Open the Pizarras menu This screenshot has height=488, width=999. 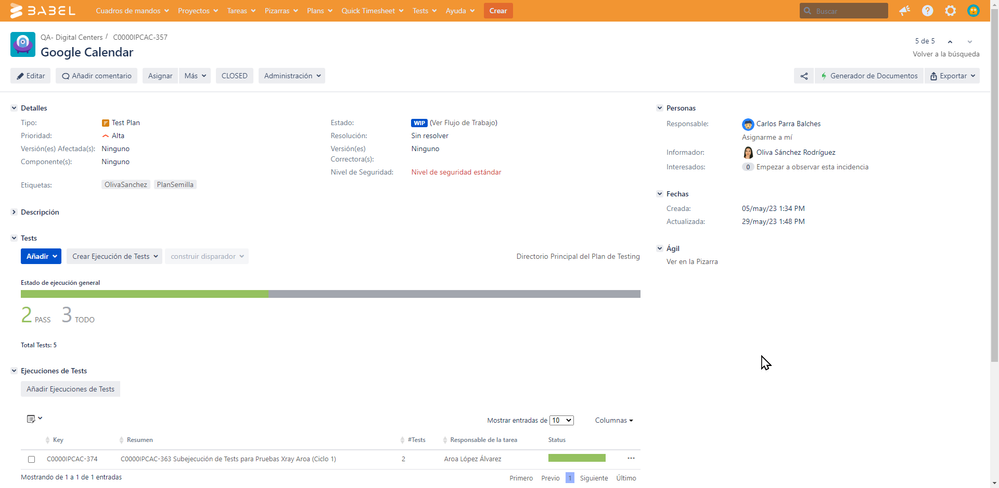click(282, 11)
